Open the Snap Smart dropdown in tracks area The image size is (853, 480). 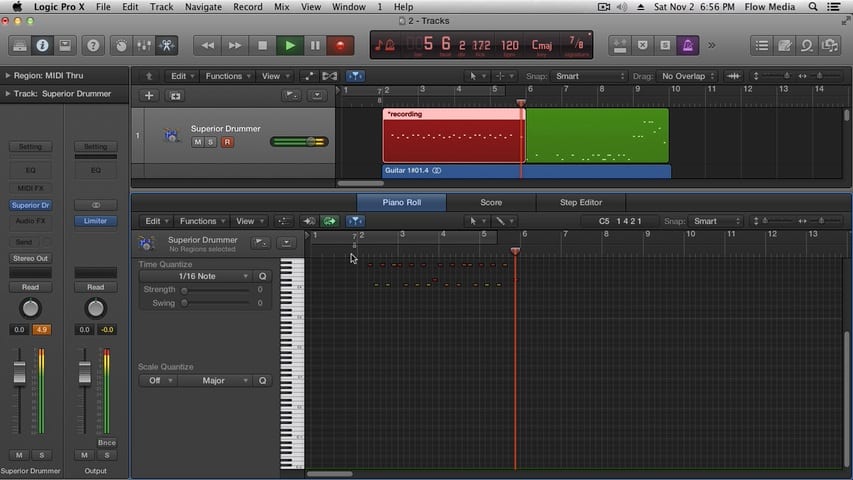(590, 76)
